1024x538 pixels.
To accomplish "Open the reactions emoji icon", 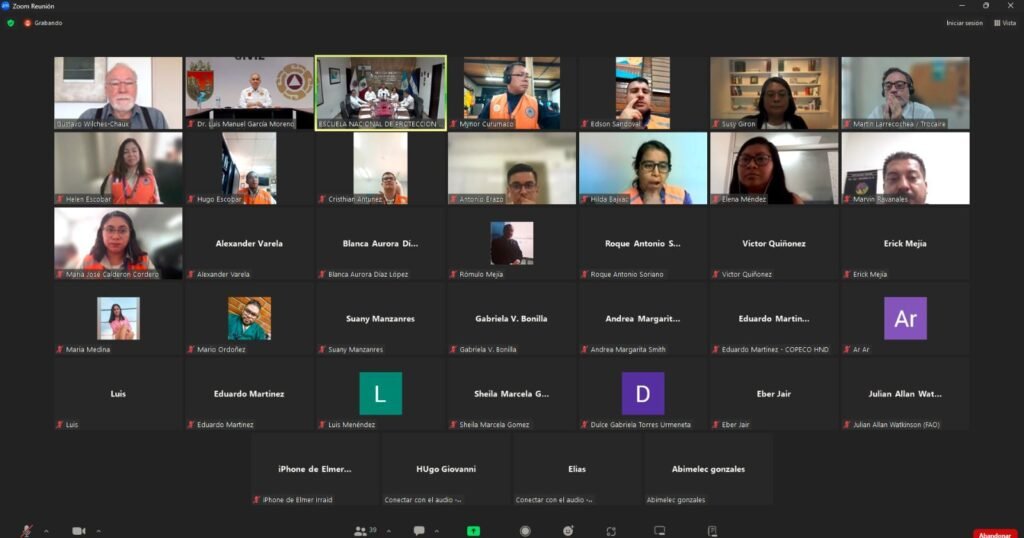I will pos(568,531).
